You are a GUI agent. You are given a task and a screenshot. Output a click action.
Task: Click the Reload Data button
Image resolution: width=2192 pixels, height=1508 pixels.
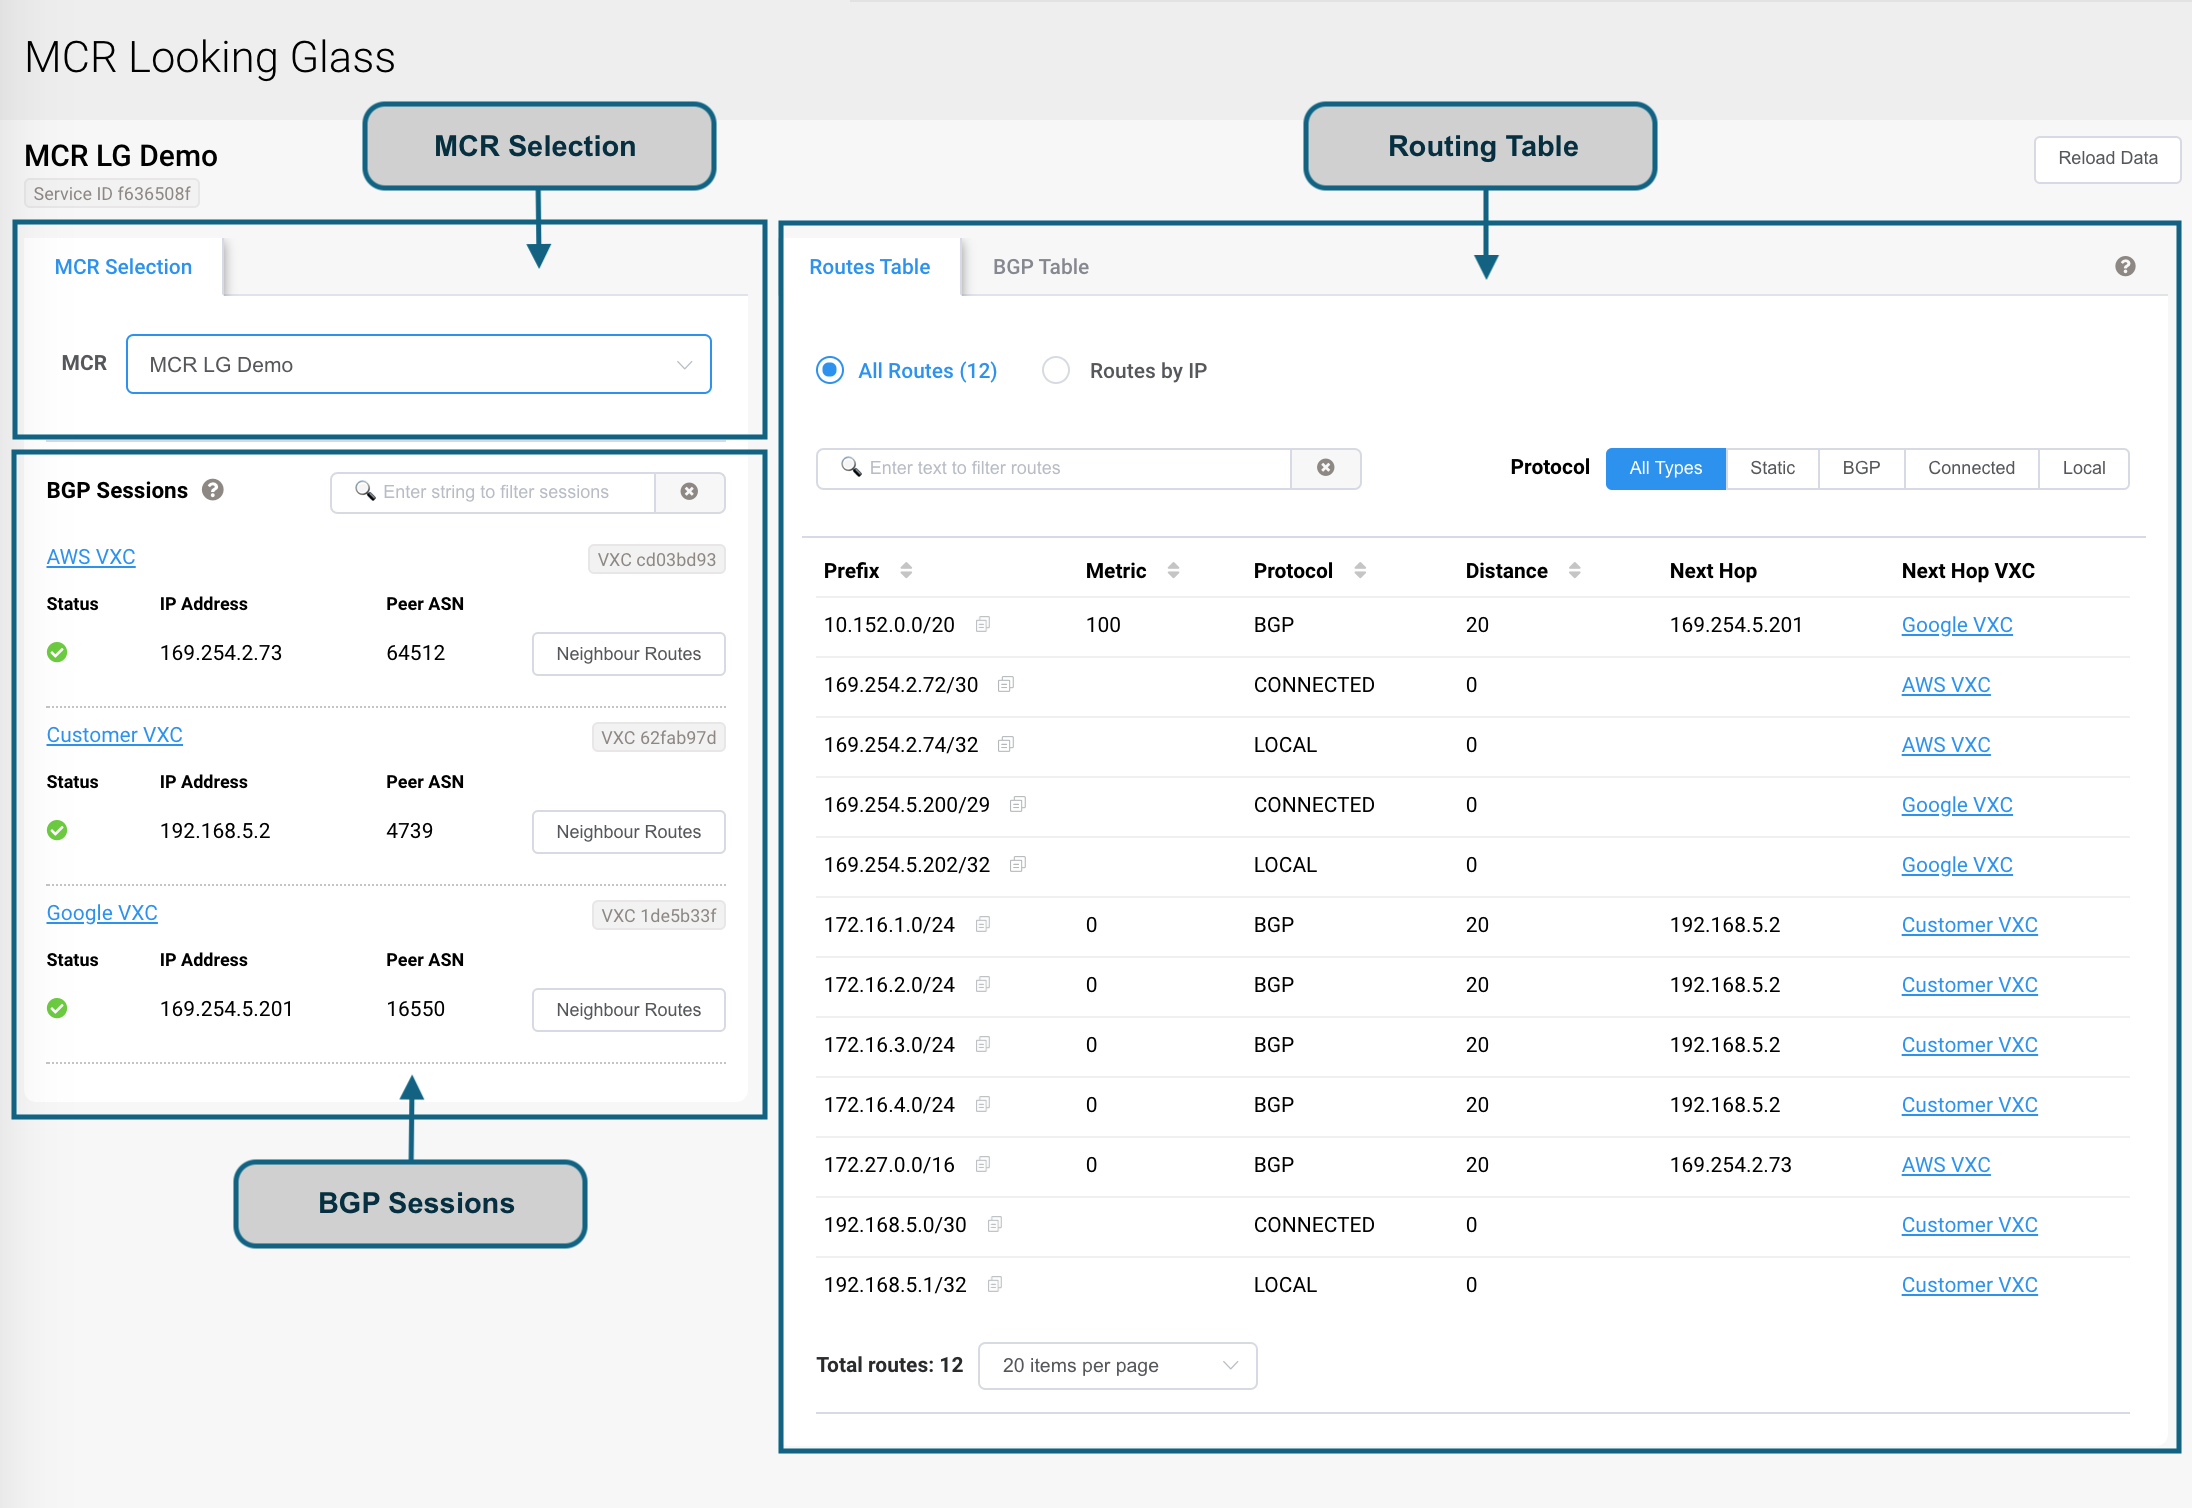click(x=2107, y=158)
